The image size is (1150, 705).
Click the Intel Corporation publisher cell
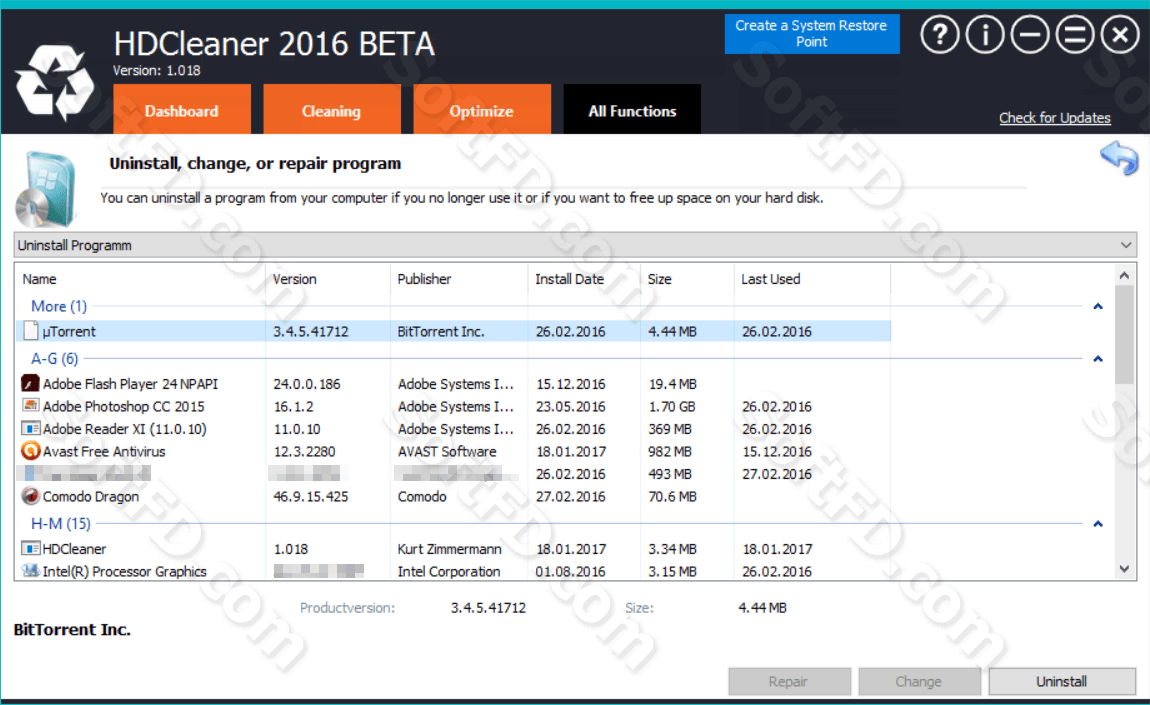pos(449,571)
